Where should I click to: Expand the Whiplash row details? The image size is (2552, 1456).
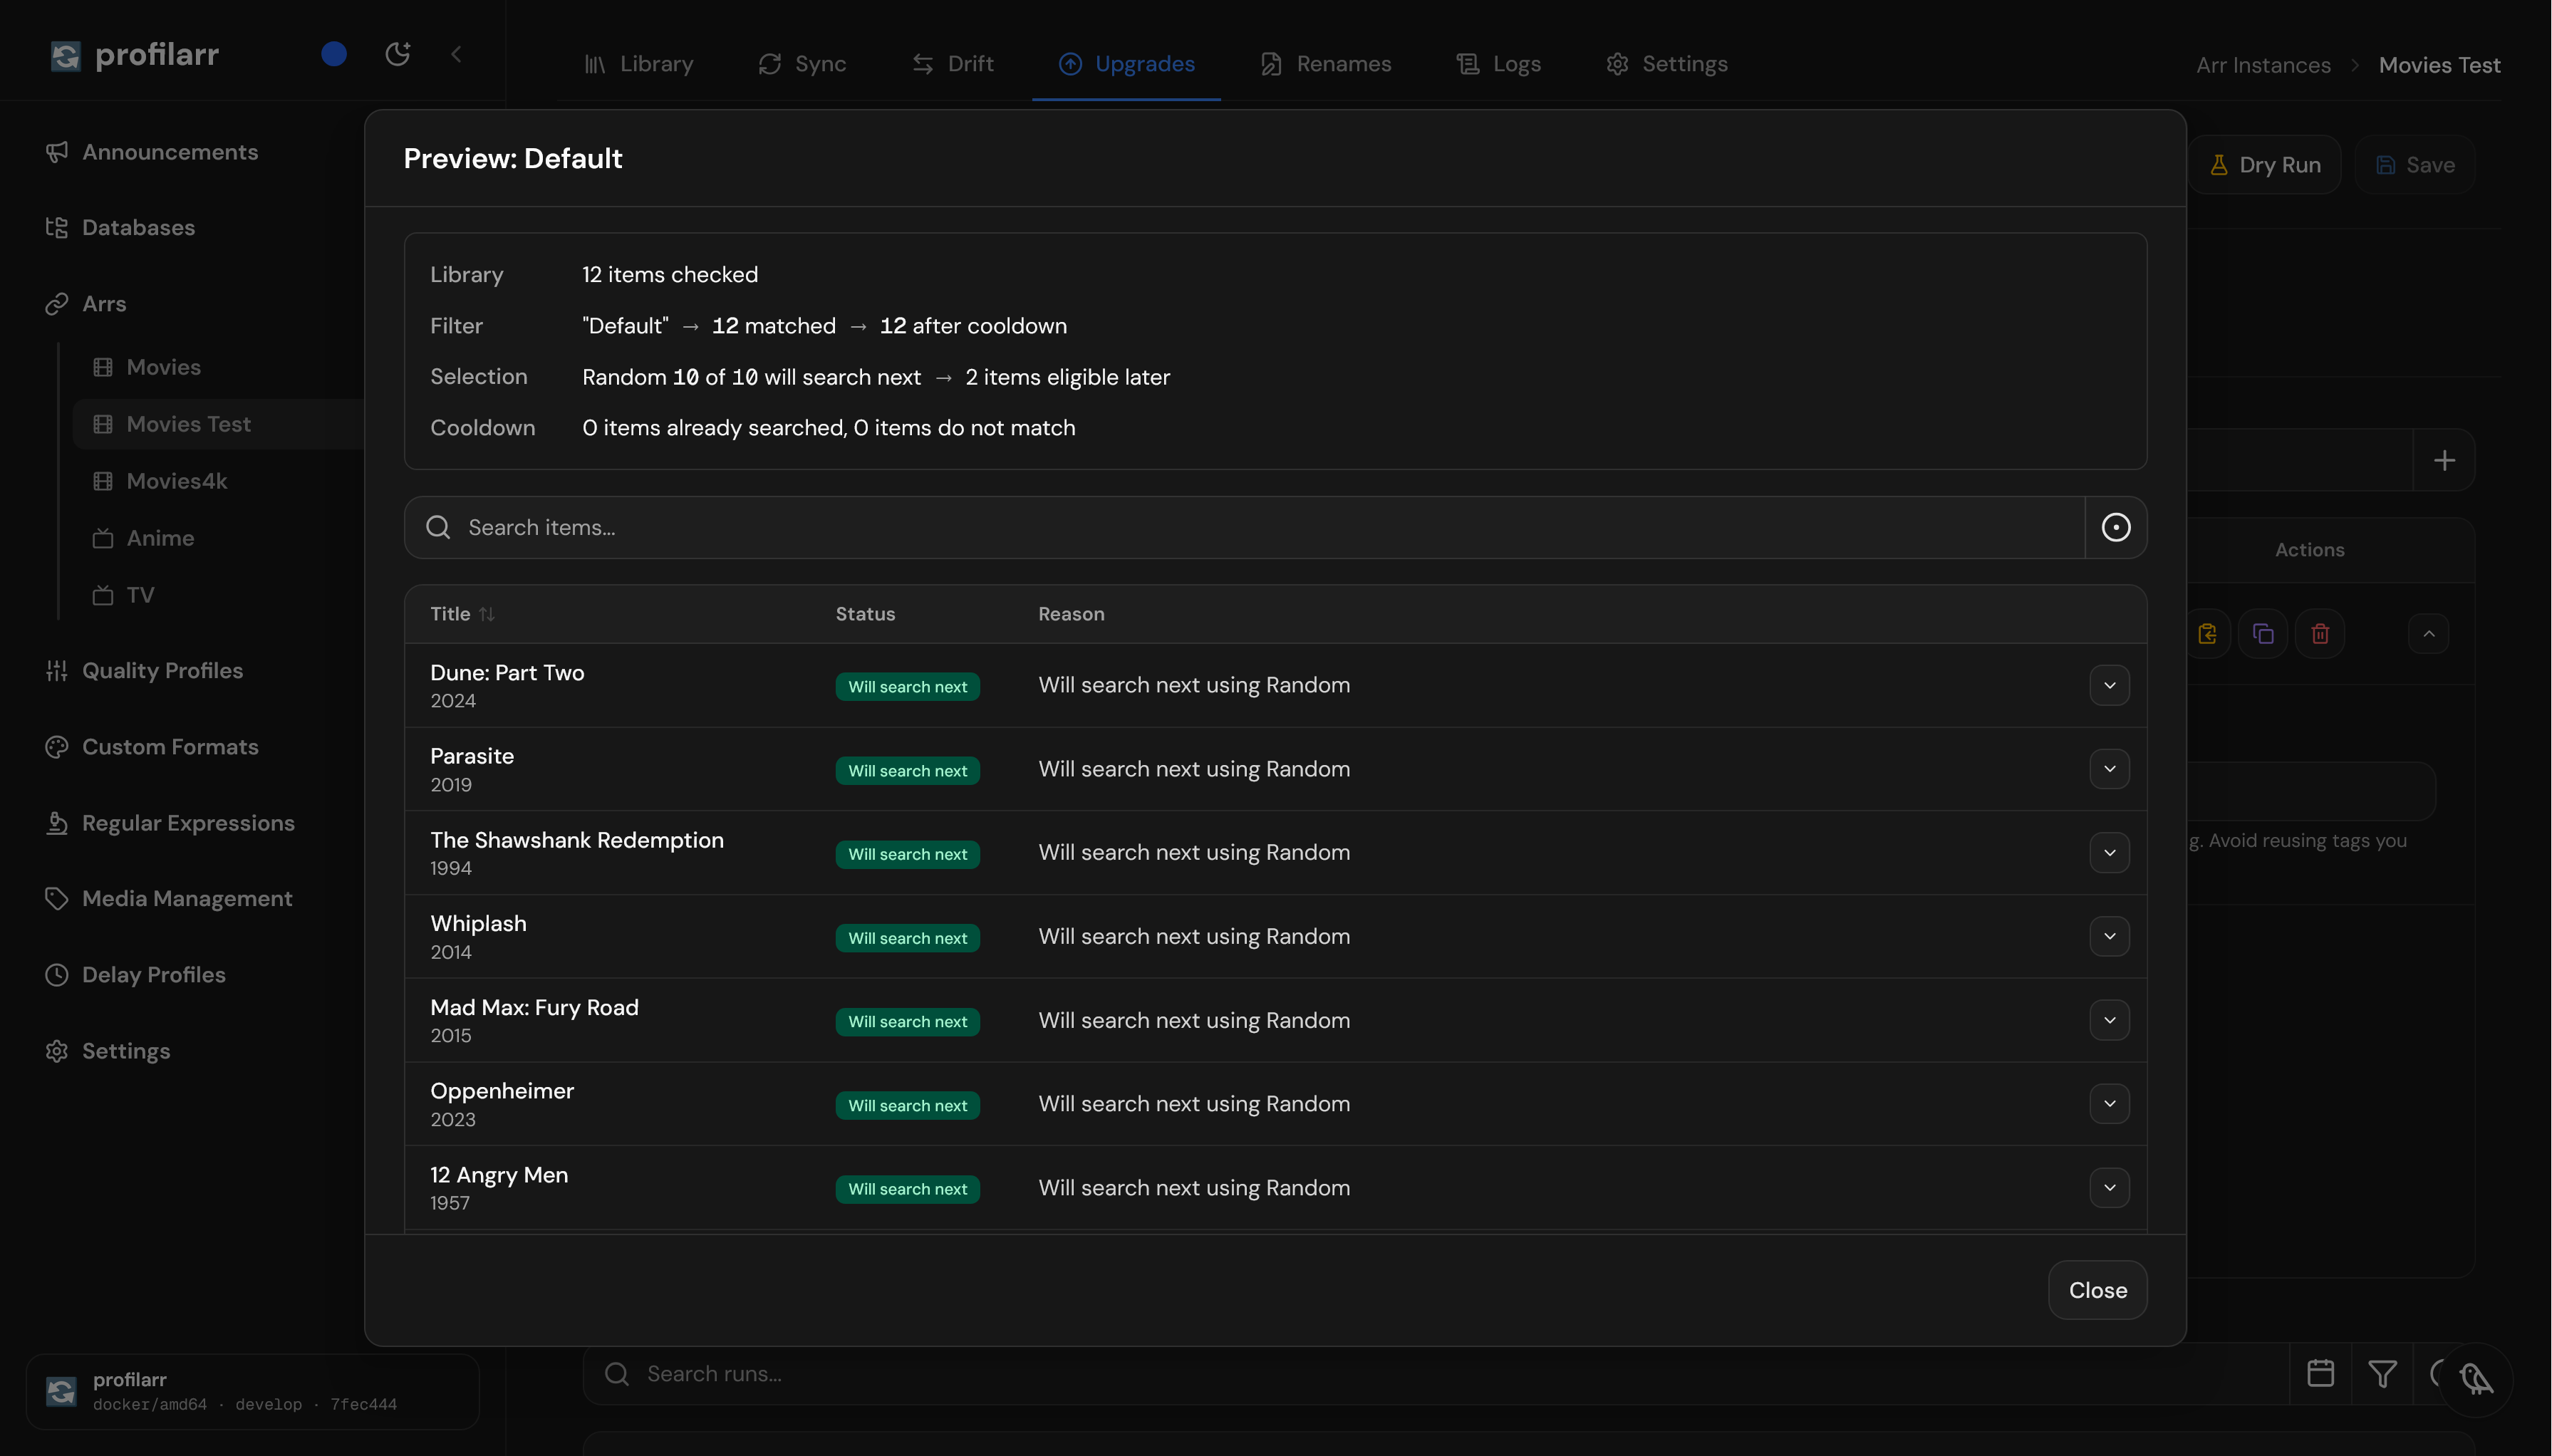pos(2109,937)
